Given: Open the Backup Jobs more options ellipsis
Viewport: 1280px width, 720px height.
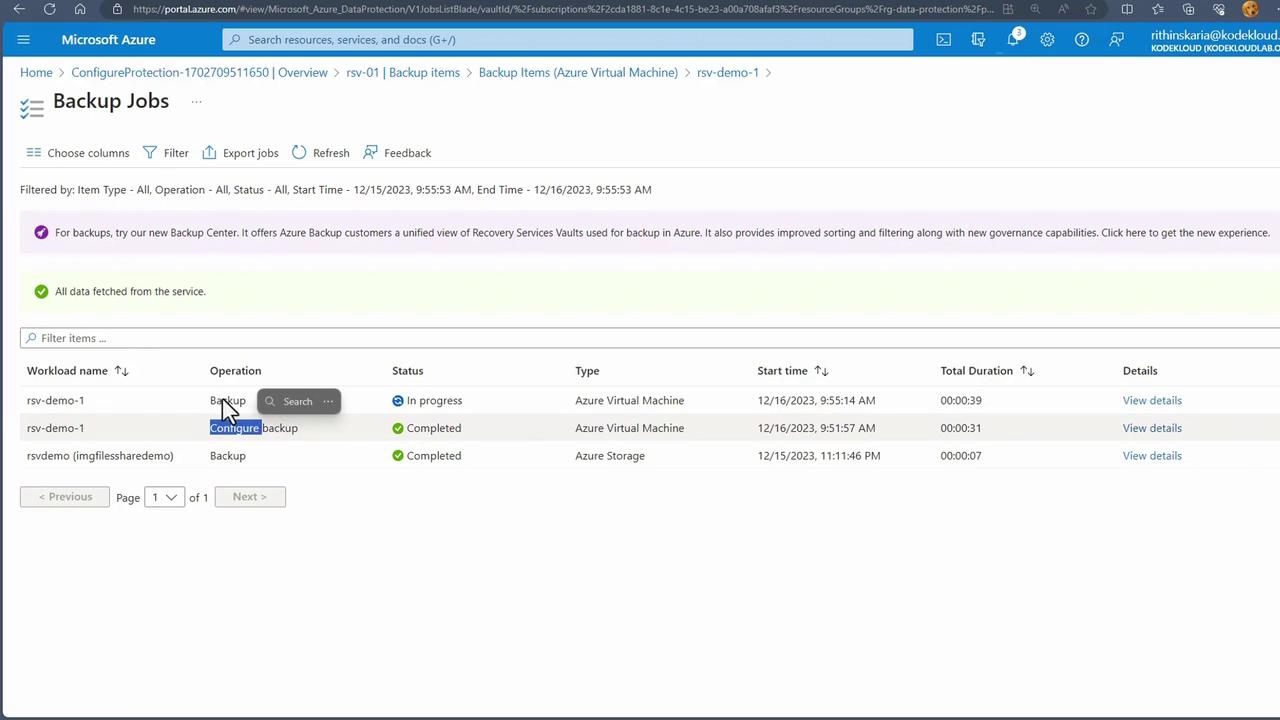Looking at the screenshot, I should coord(196,101).
